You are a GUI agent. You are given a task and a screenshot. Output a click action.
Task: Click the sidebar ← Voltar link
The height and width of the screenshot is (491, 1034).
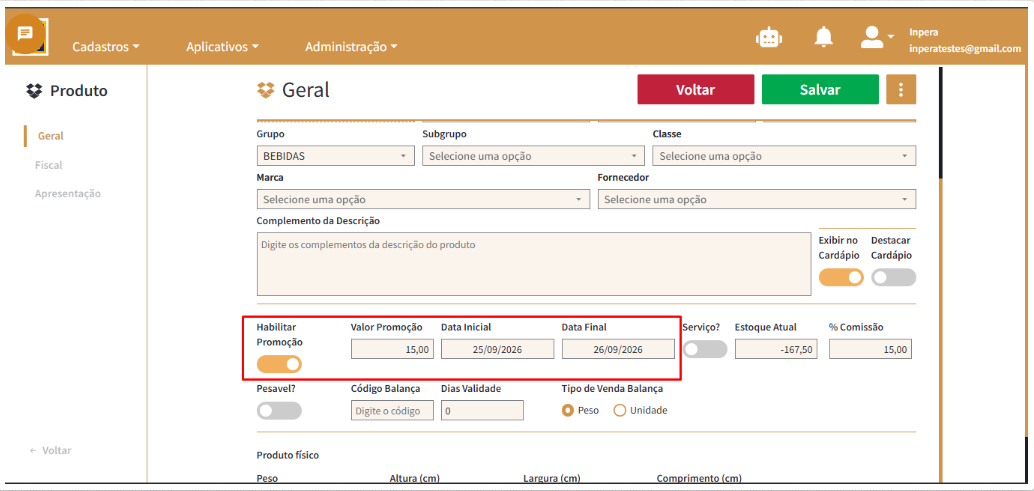(x=51, y=451)
